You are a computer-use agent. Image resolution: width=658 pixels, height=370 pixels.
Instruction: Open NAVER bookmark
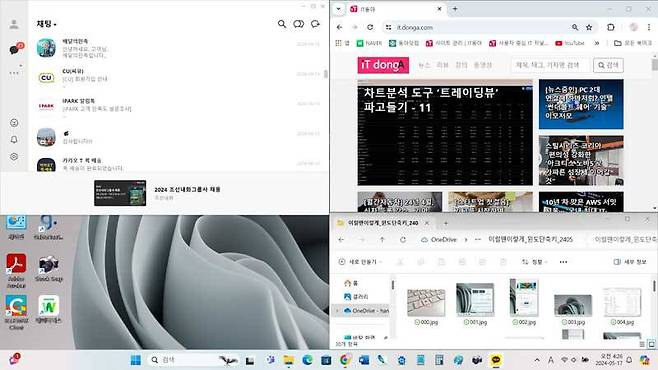369,43
